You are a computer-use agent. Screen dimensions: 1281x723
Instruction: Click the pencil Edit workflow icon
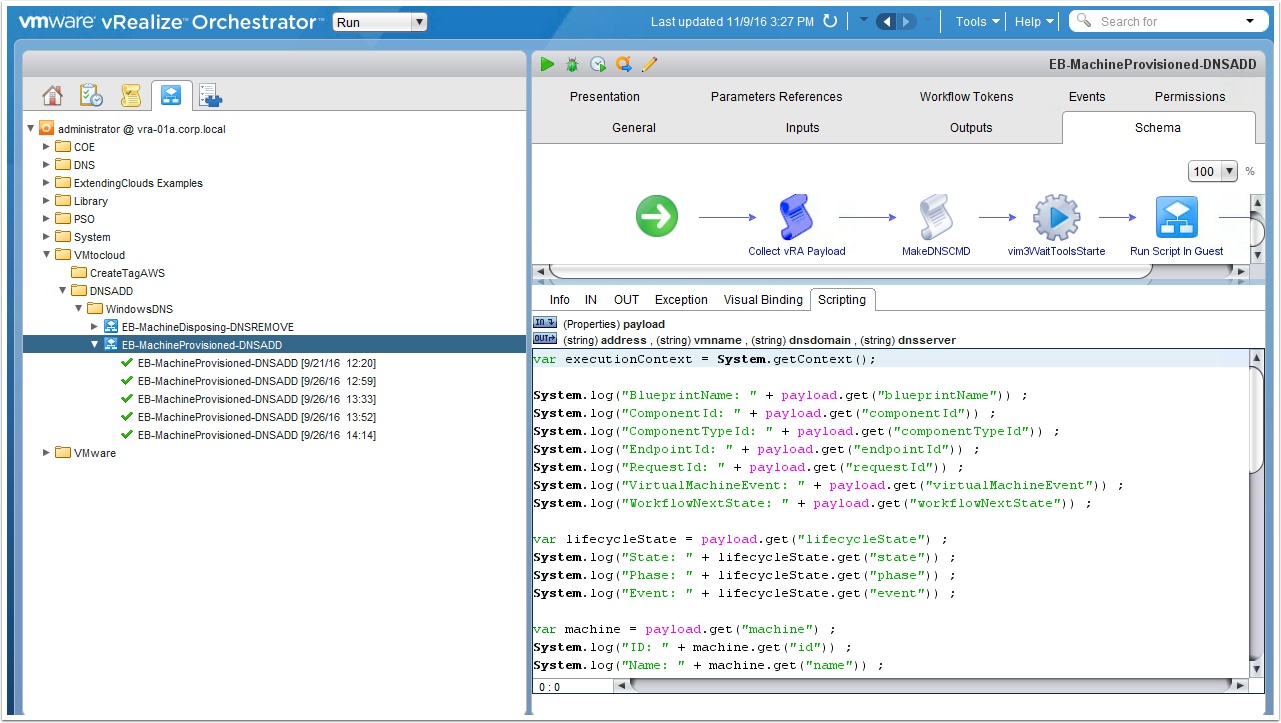click(650, 64)
